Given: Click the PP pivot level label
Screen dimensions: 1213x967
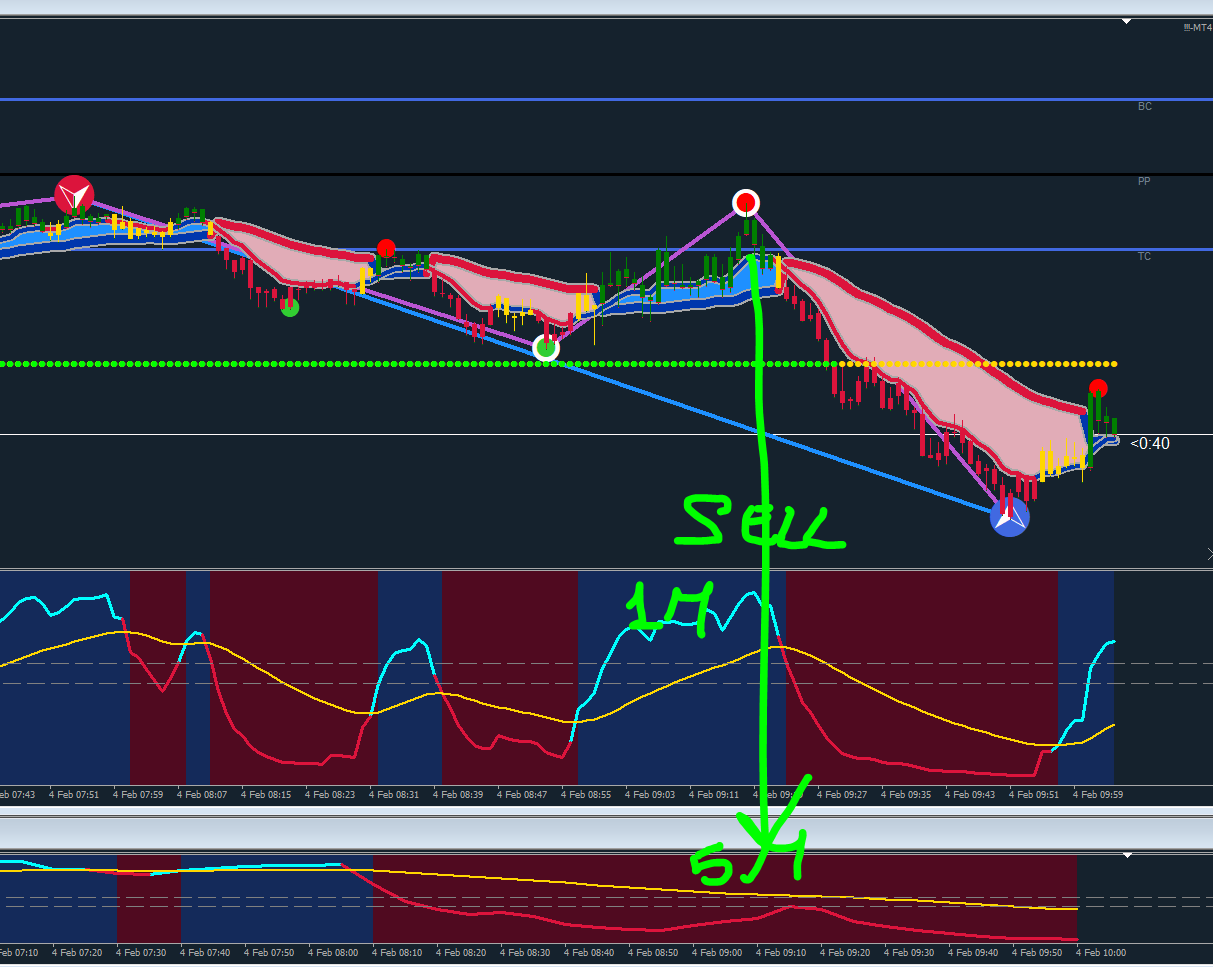Looking at the screenshot, I should coord(1144,181).
